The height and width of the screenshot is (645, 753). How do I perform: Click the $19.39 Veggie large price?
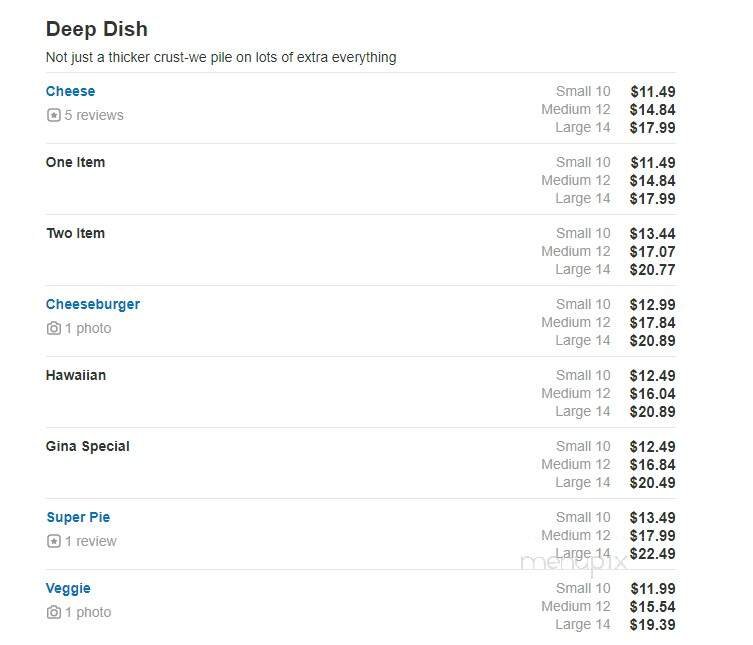(652, 625)
